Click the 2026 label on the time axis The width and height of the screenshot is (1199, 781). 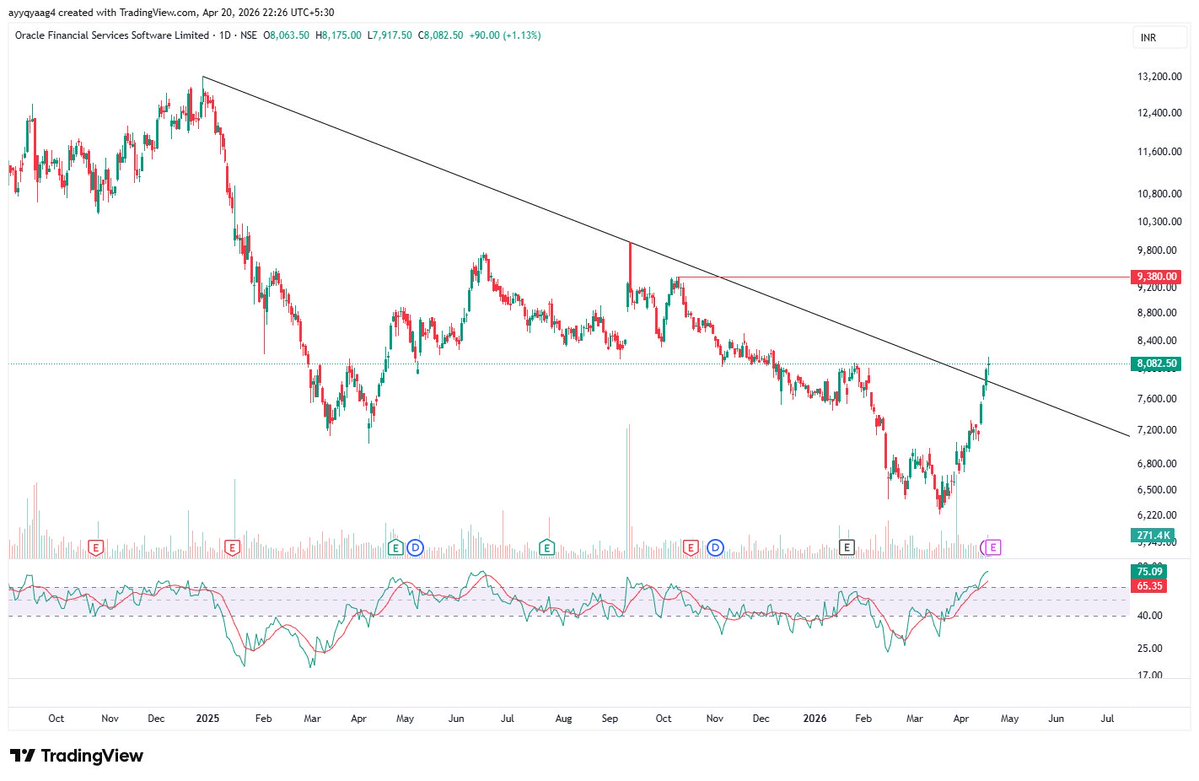[815, 718]
